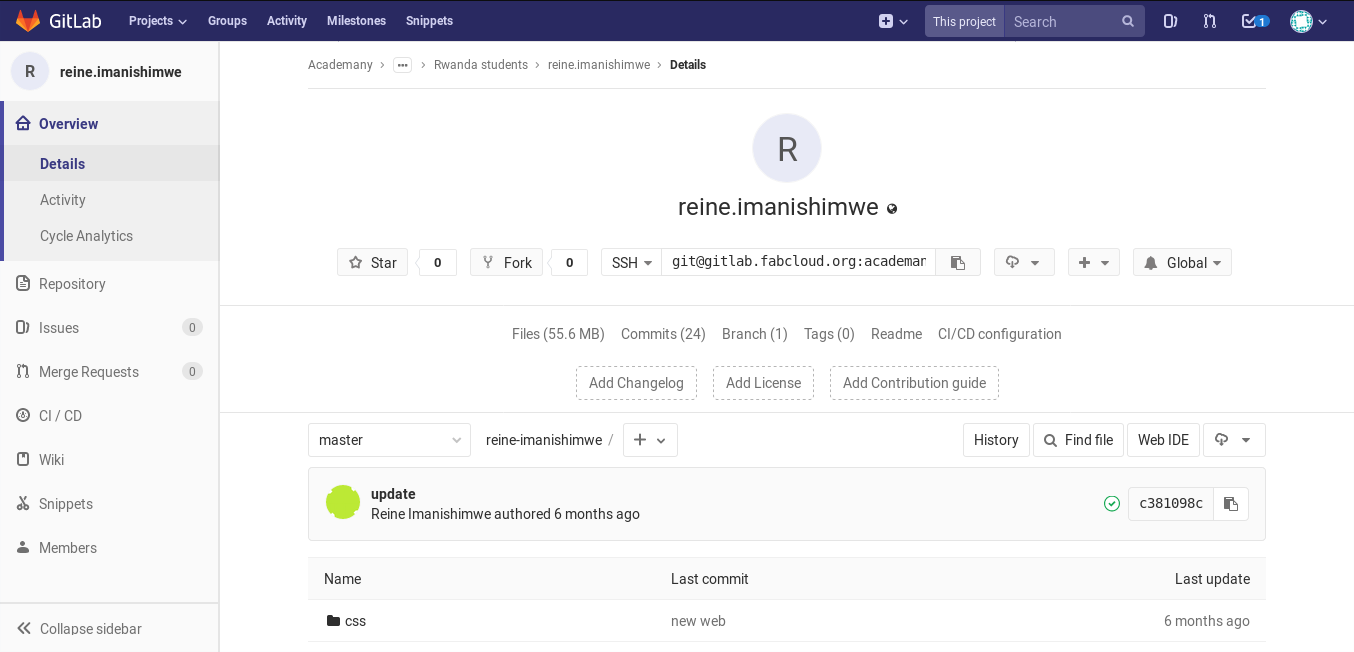Image resolution: width=1354 pixels, height=652 pixels.
Task: View pipeline status via green check icon
Action: (1112, 503)
